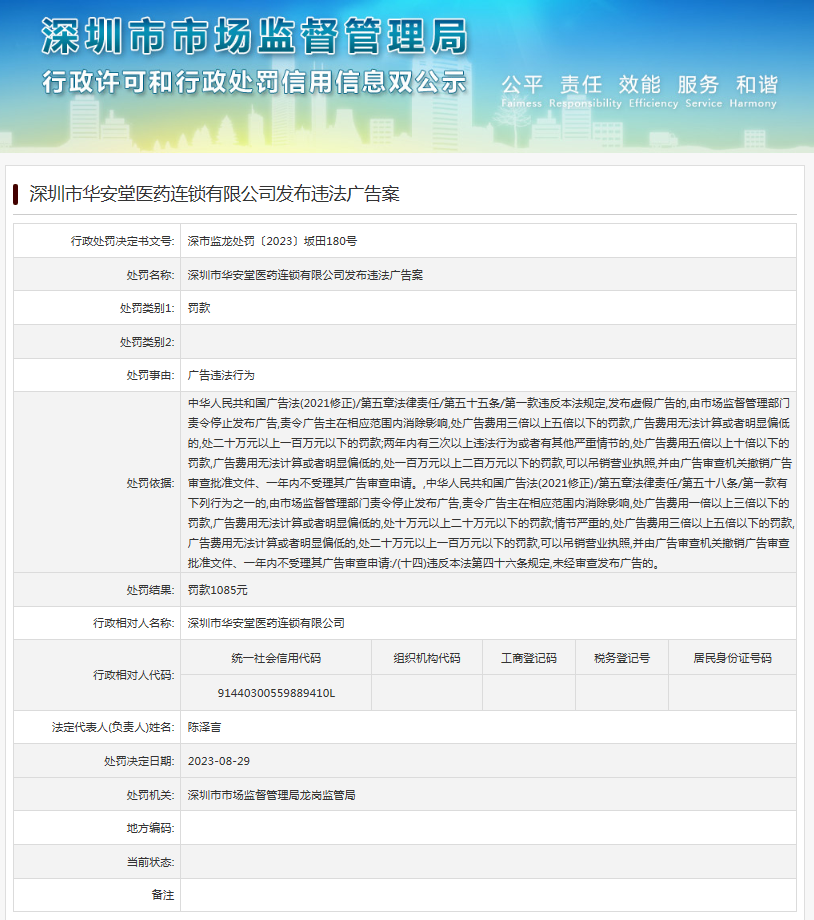The width and height of the screenshot is (814, 920).
Task: Click the 广告违法行为 value
Action: point(221,376)
